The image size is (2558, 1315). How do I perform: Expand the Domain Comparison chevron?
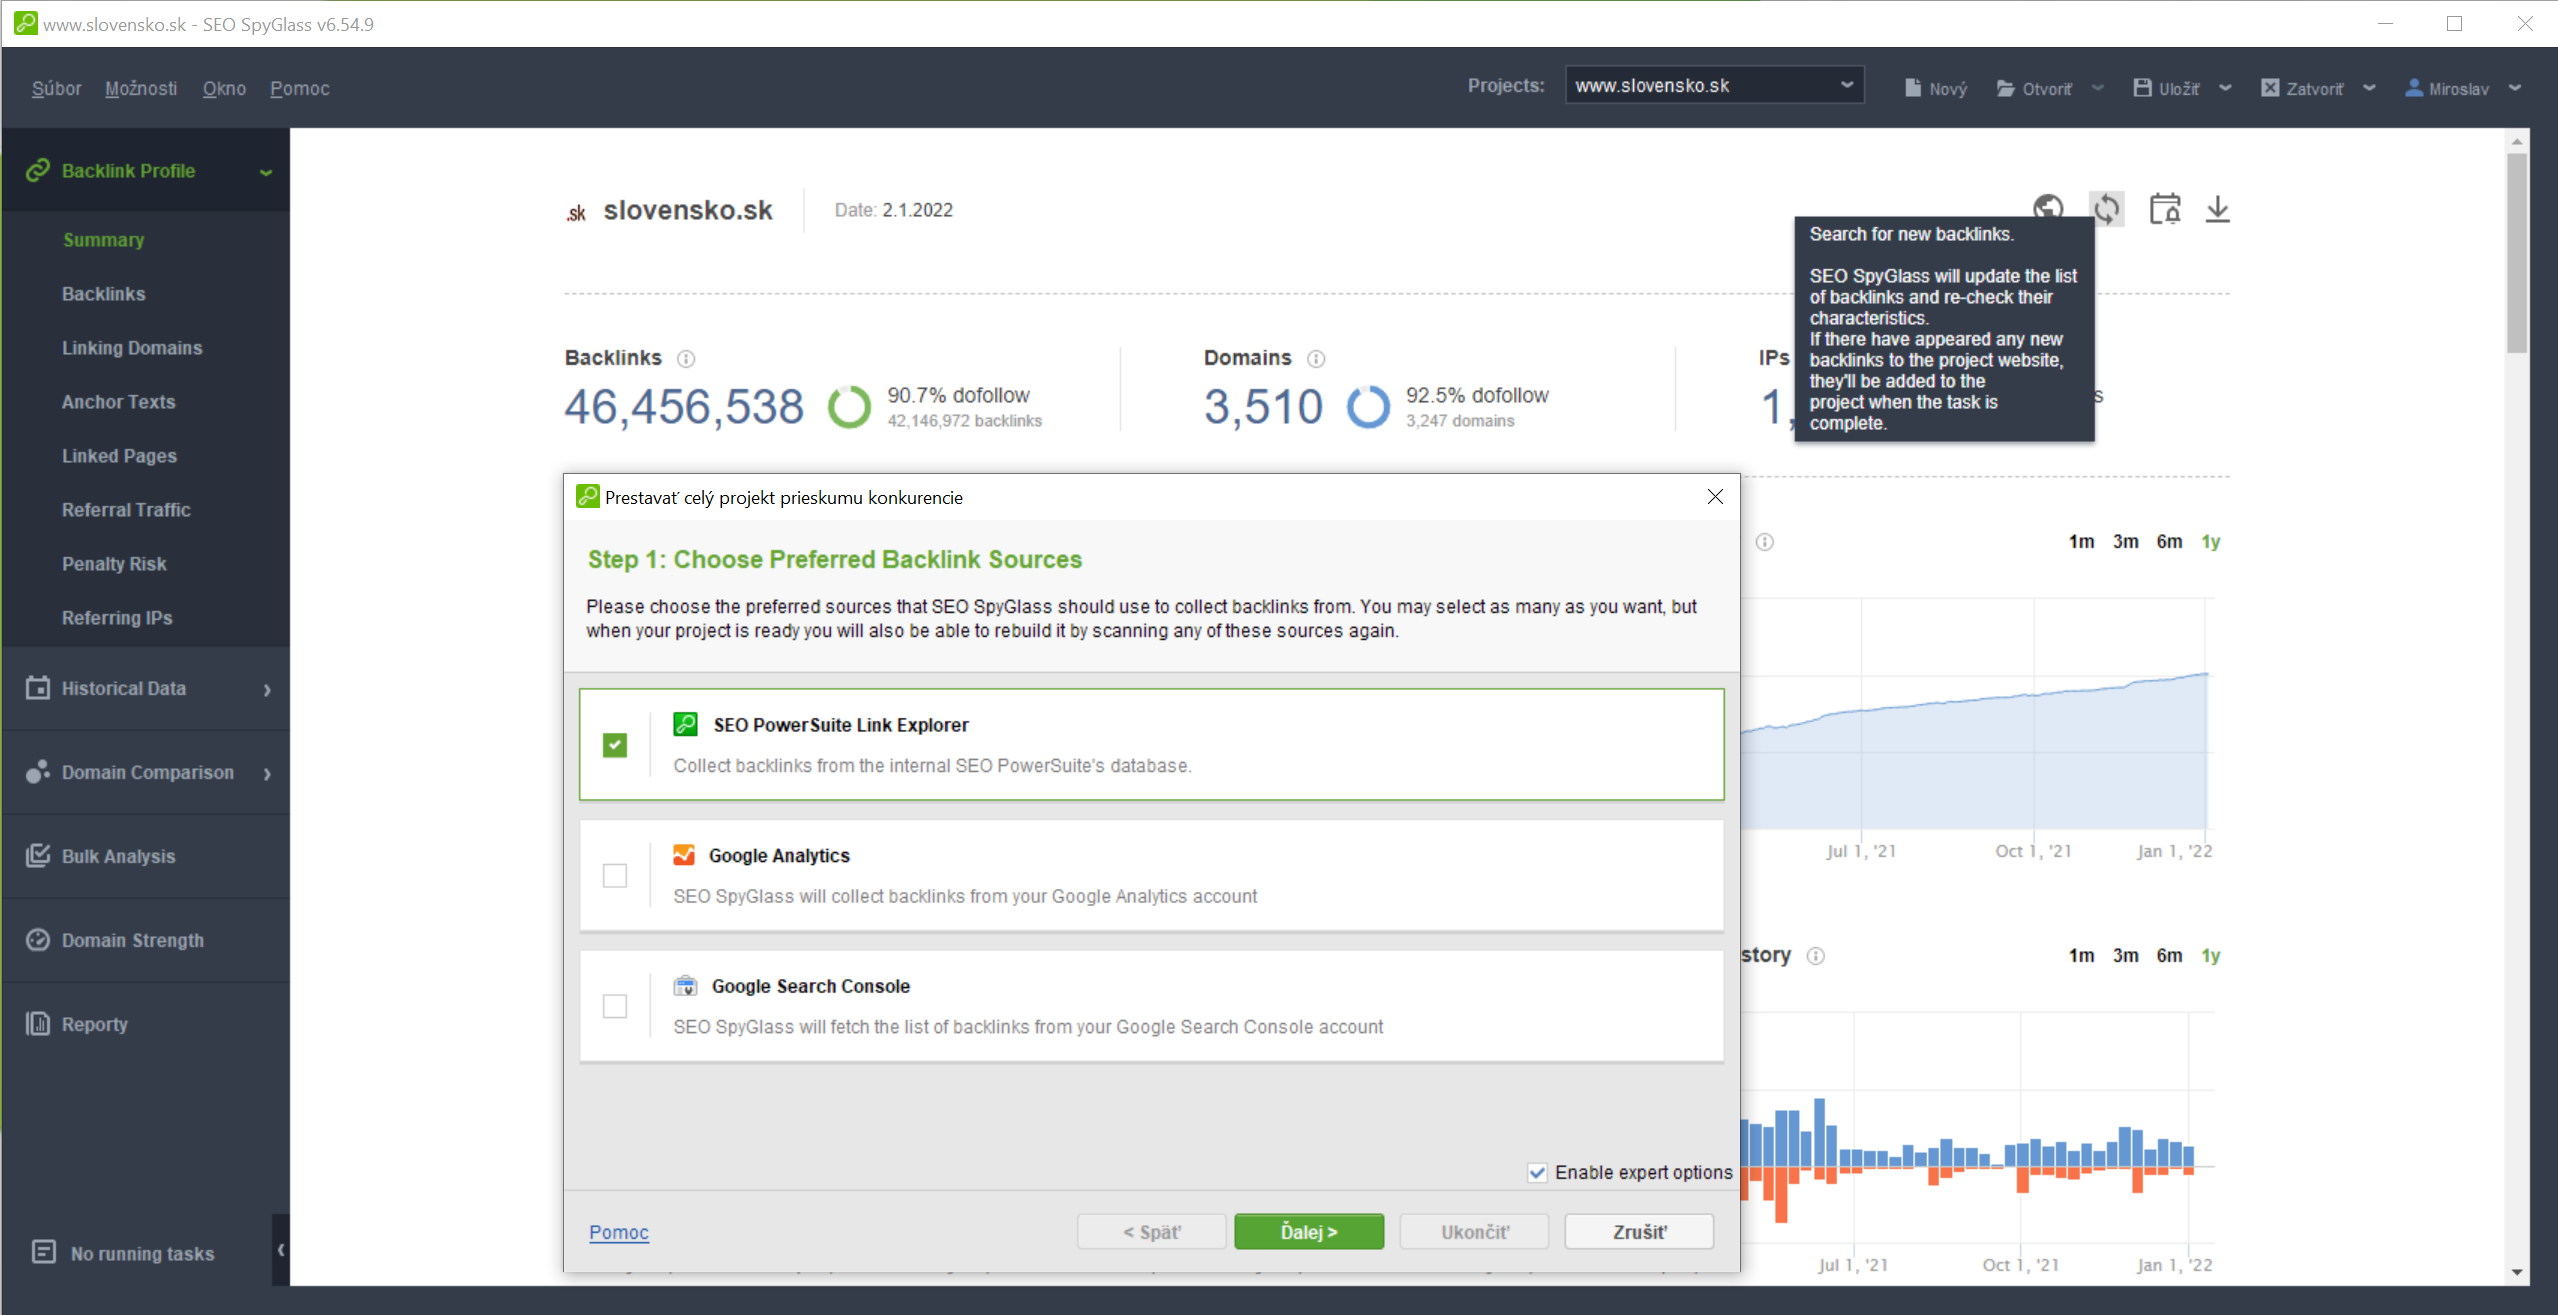[x=267, y=774]
